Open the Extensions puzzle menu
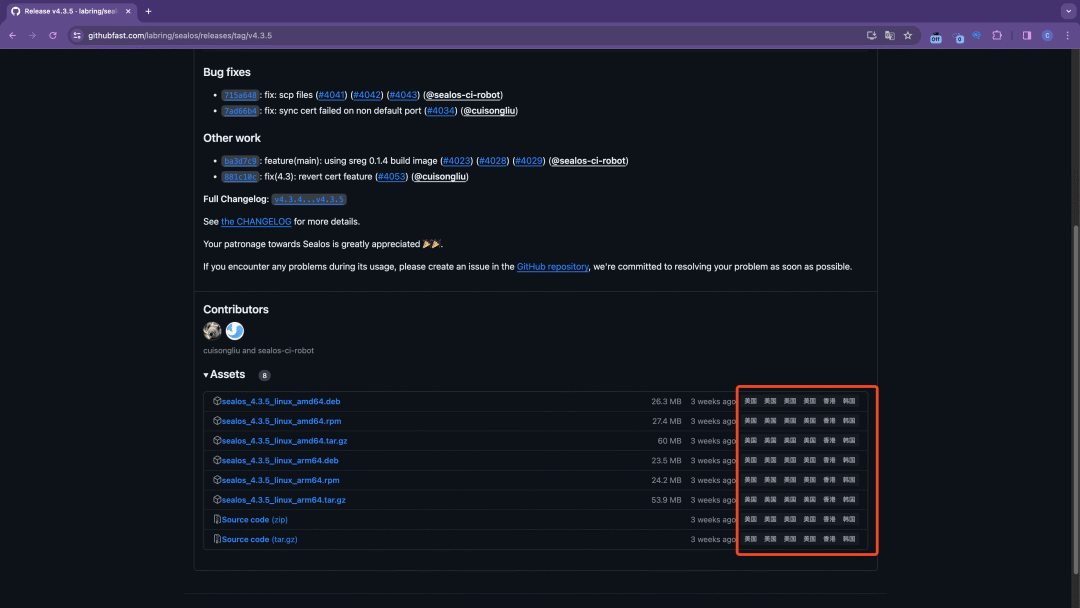 (x=997, y=35)
